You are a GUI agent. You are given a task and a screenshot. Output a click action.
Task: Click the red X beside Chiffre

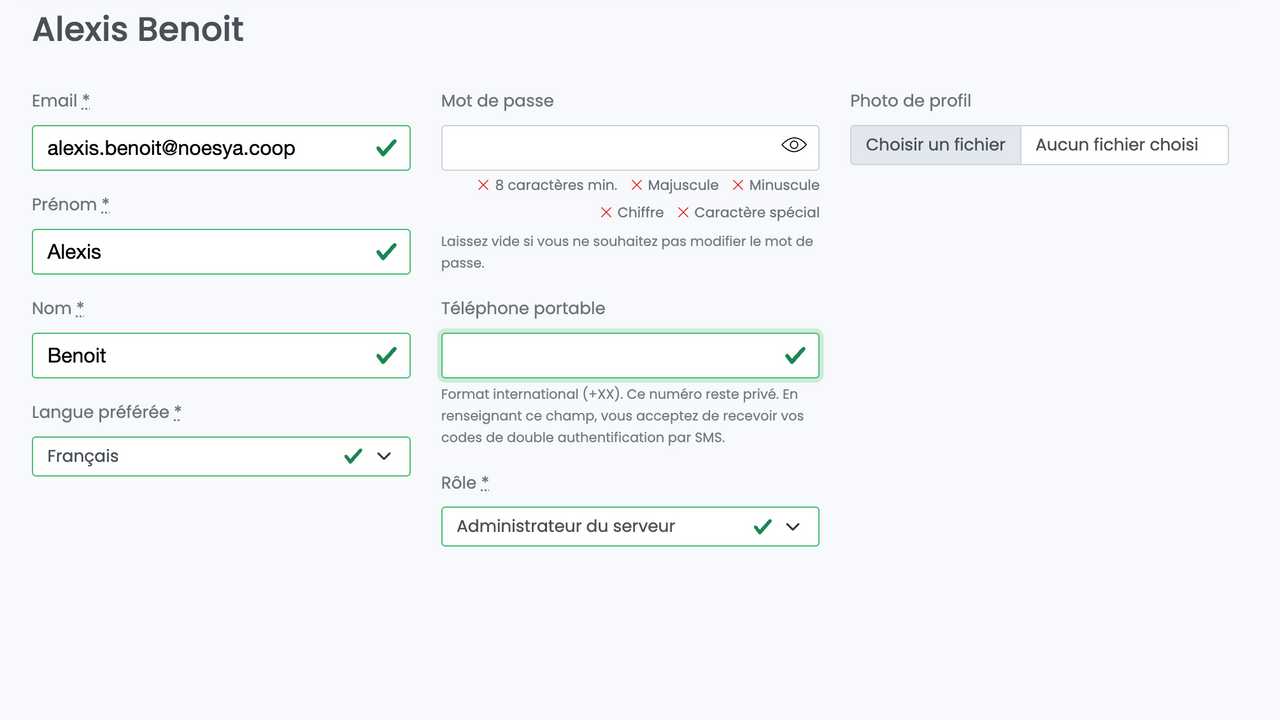(606, 212)
